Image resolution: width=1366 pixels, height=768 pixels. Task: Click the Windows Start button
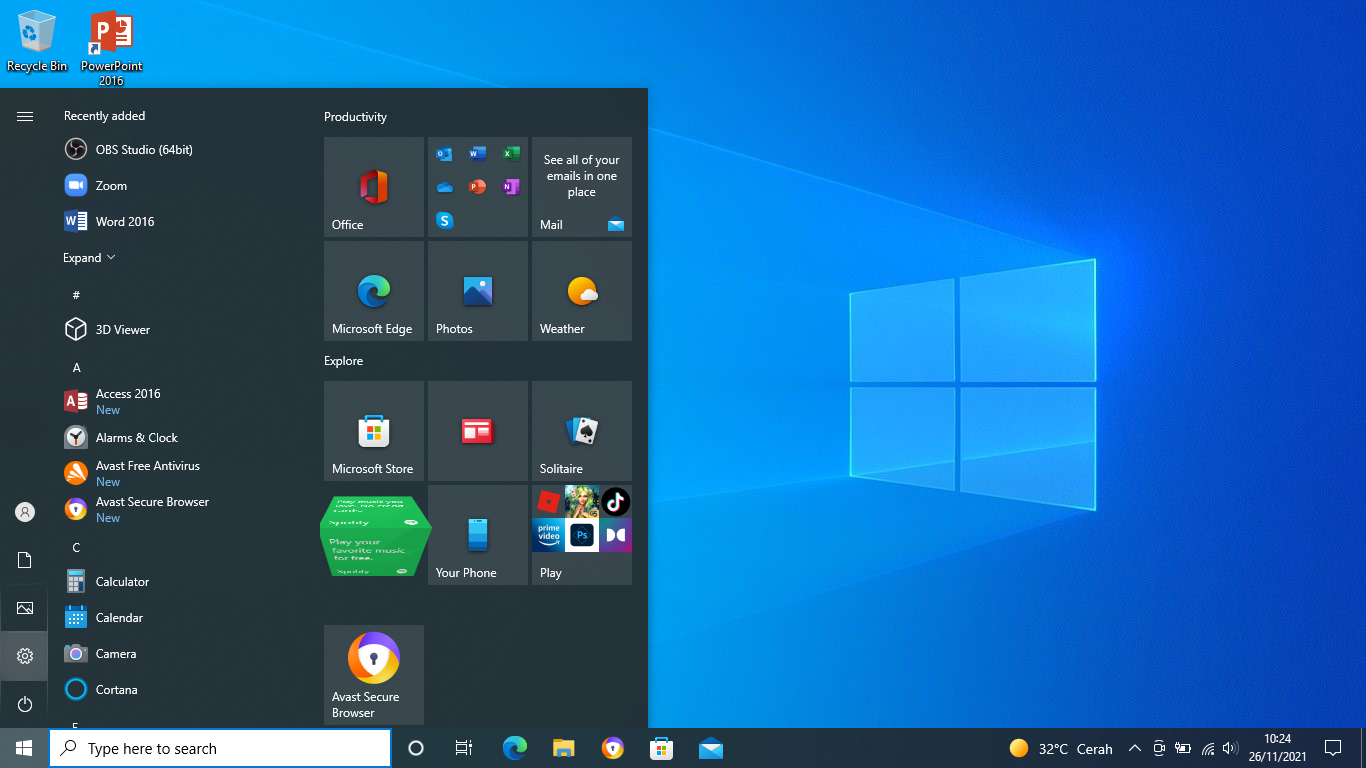point(24,748)
